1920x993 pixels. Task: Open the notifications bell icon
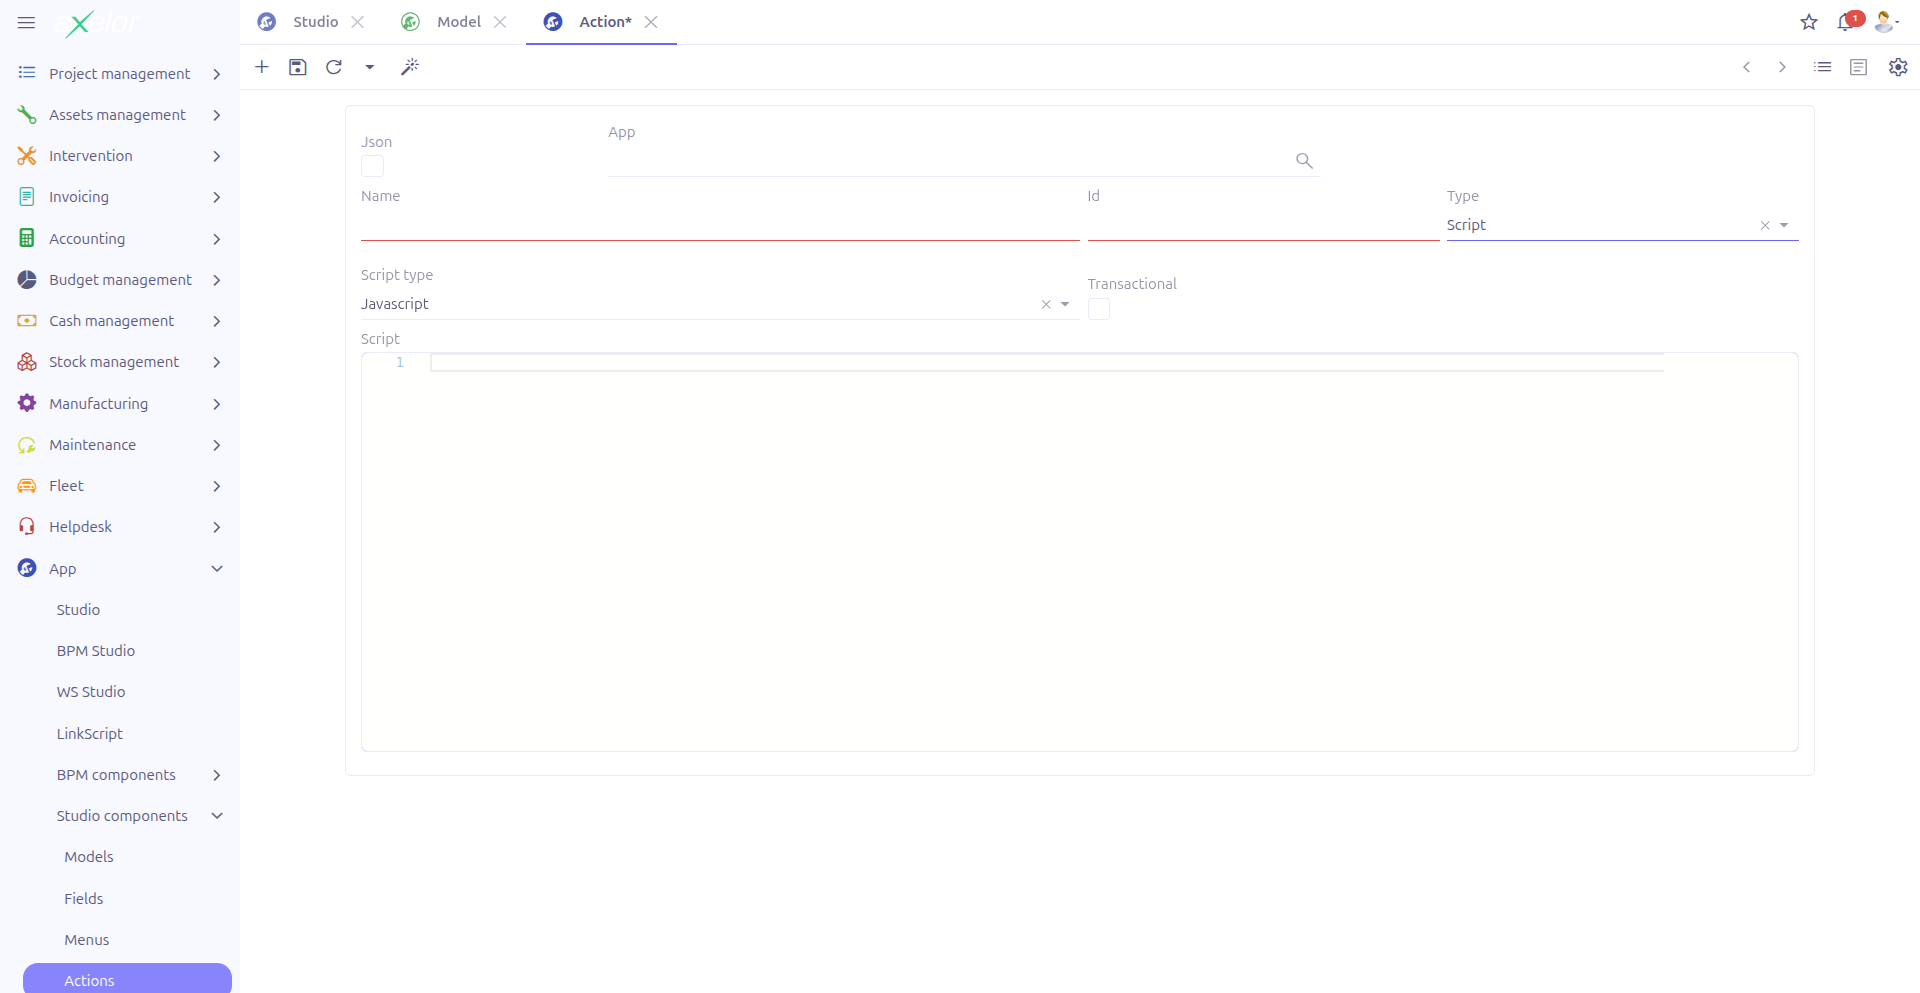click(1845, 22)
